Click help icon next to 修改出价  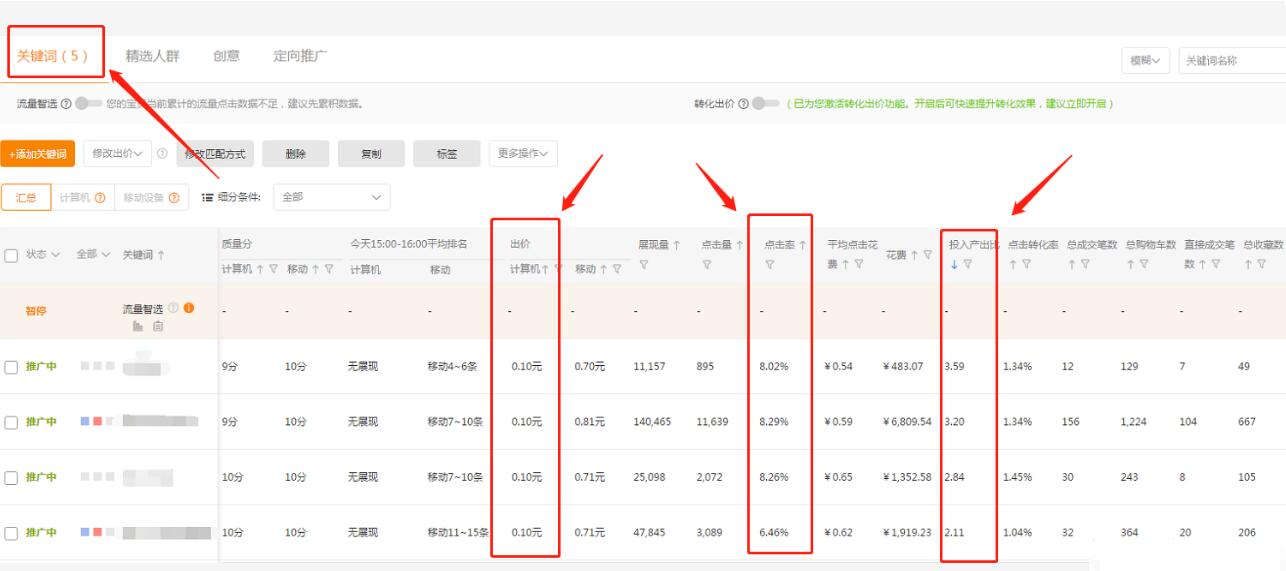point(162,154)
